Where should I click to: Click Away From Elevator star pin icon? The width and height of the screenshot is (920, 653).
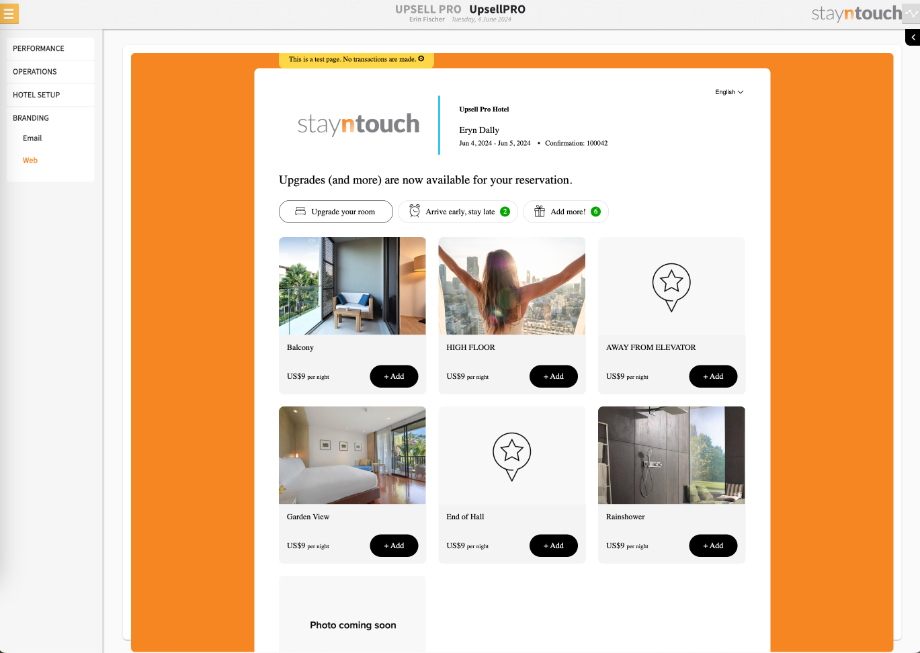point(671,287)
